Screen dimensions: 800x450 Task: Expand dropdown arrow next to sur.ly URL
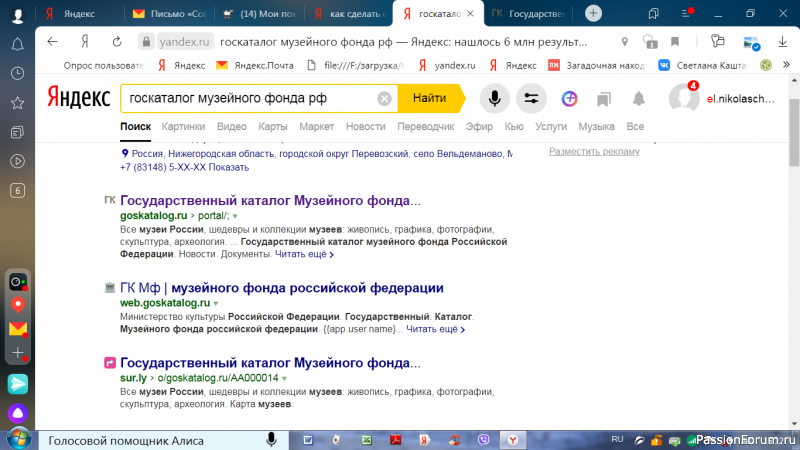tap(284, 379)
